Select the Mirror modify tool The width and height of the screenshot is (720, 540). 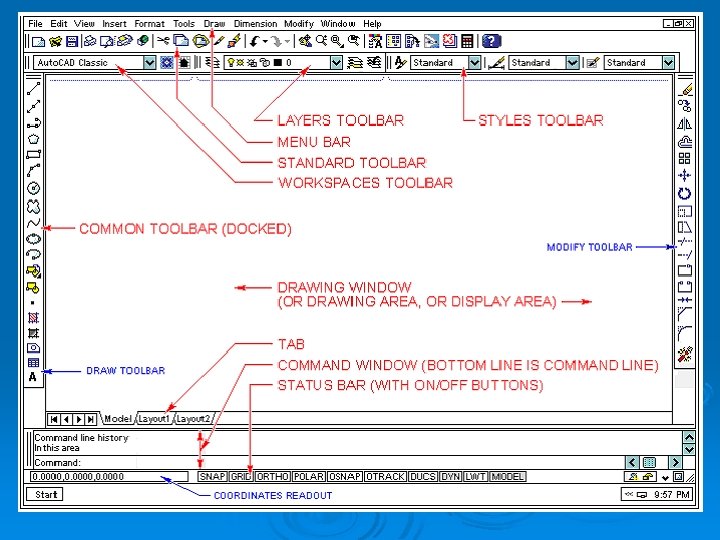(685, 124)
